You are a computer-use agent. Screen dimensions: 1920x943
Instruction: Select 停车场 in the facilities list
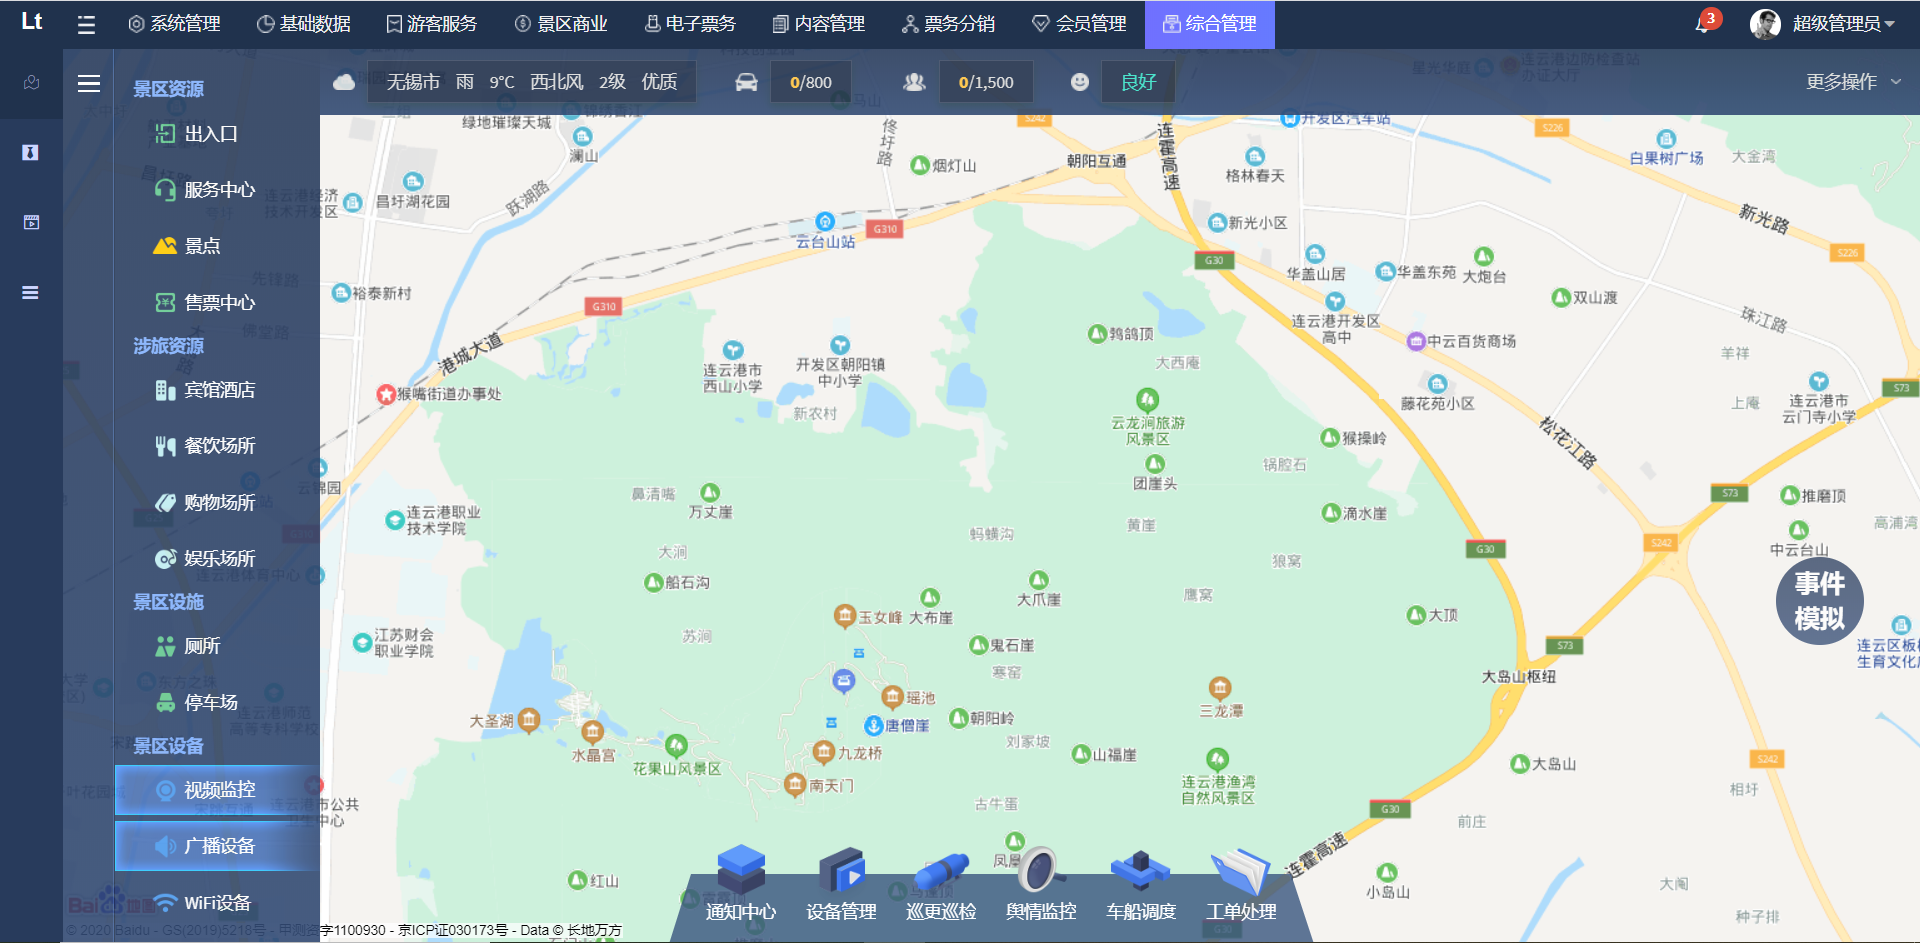(x=210, y=702)
